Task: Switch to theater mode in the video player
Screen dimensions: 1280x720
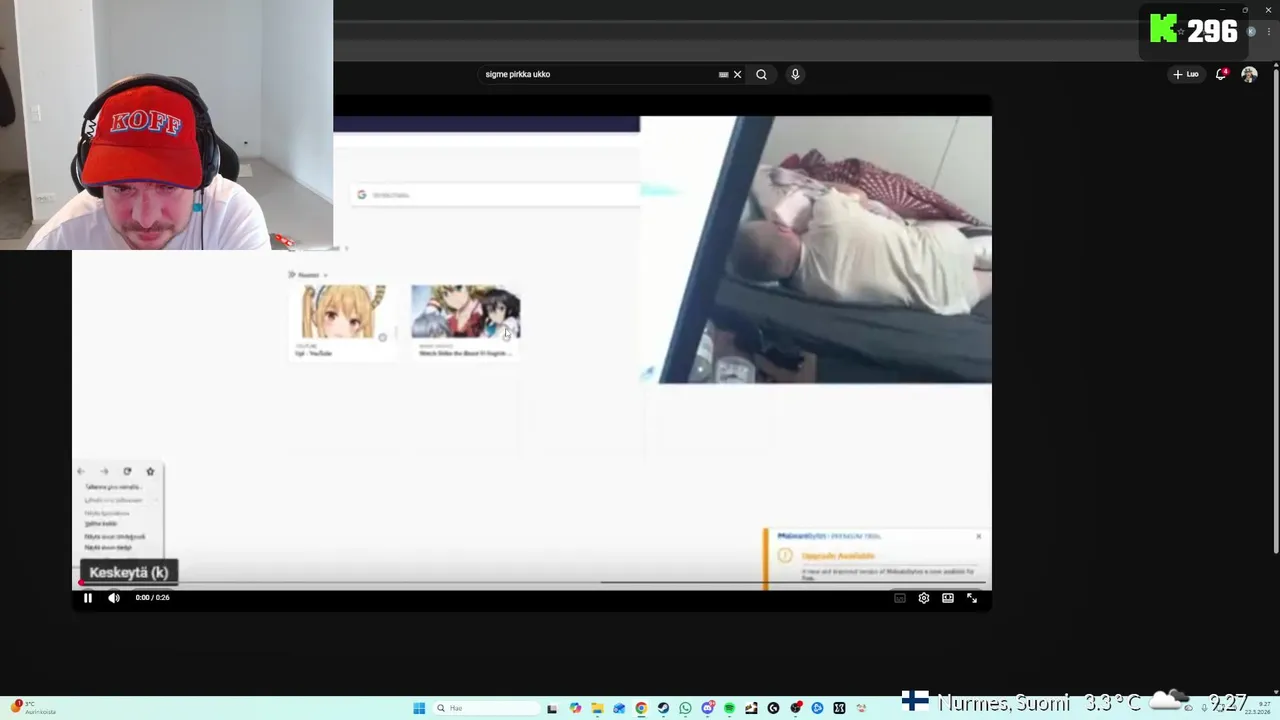Action: pyautogui.click(x=948, y=598)
